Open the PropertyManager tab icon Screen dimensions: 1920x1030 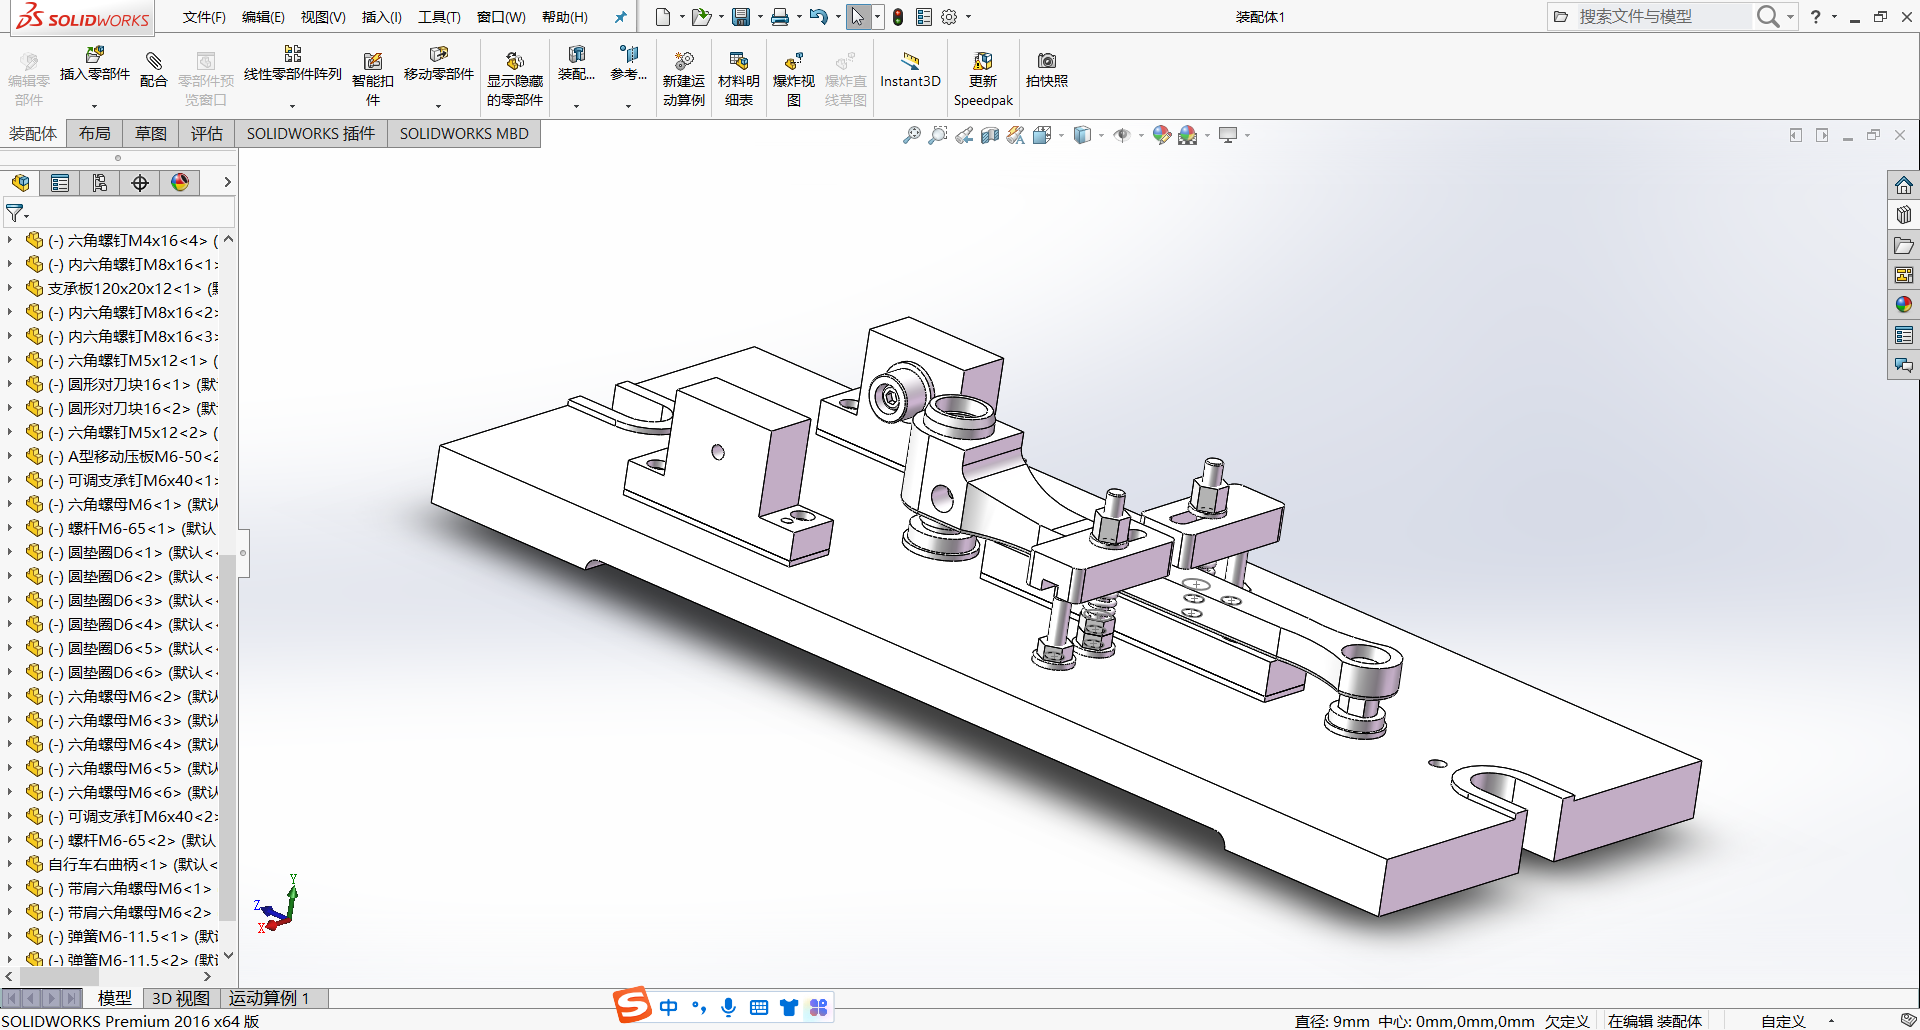point(60,183)
